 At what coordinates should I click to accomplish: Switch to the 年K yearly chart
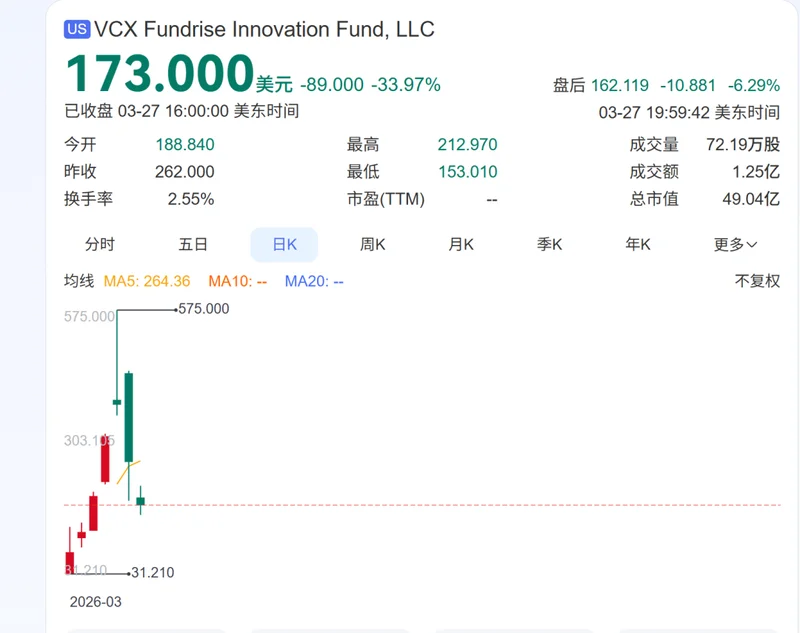click(x=638, y=244)
